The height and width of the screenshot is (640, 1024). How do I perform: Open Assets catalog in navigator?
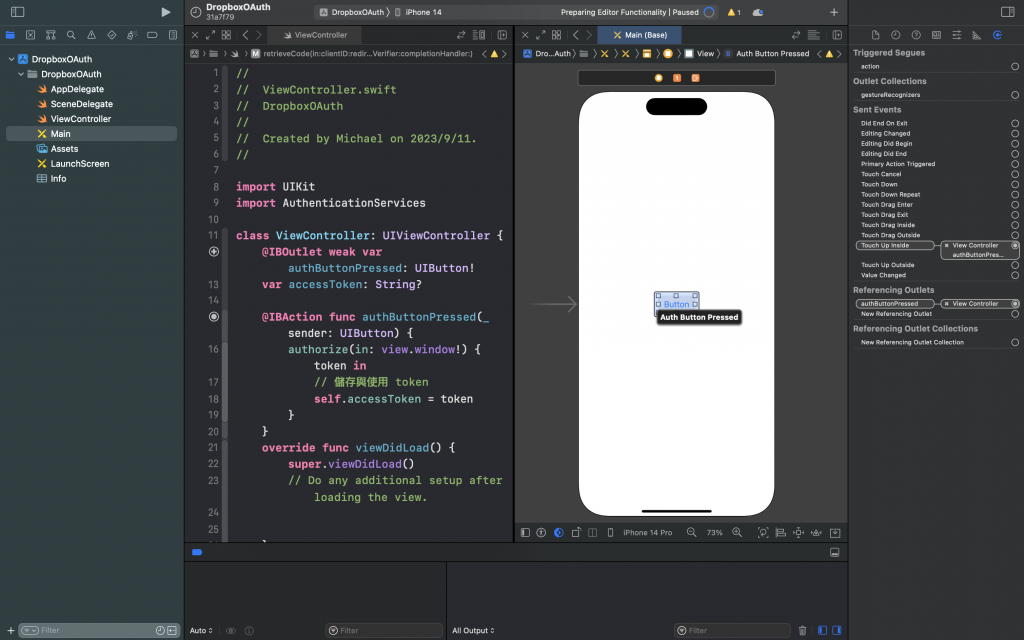64,149
